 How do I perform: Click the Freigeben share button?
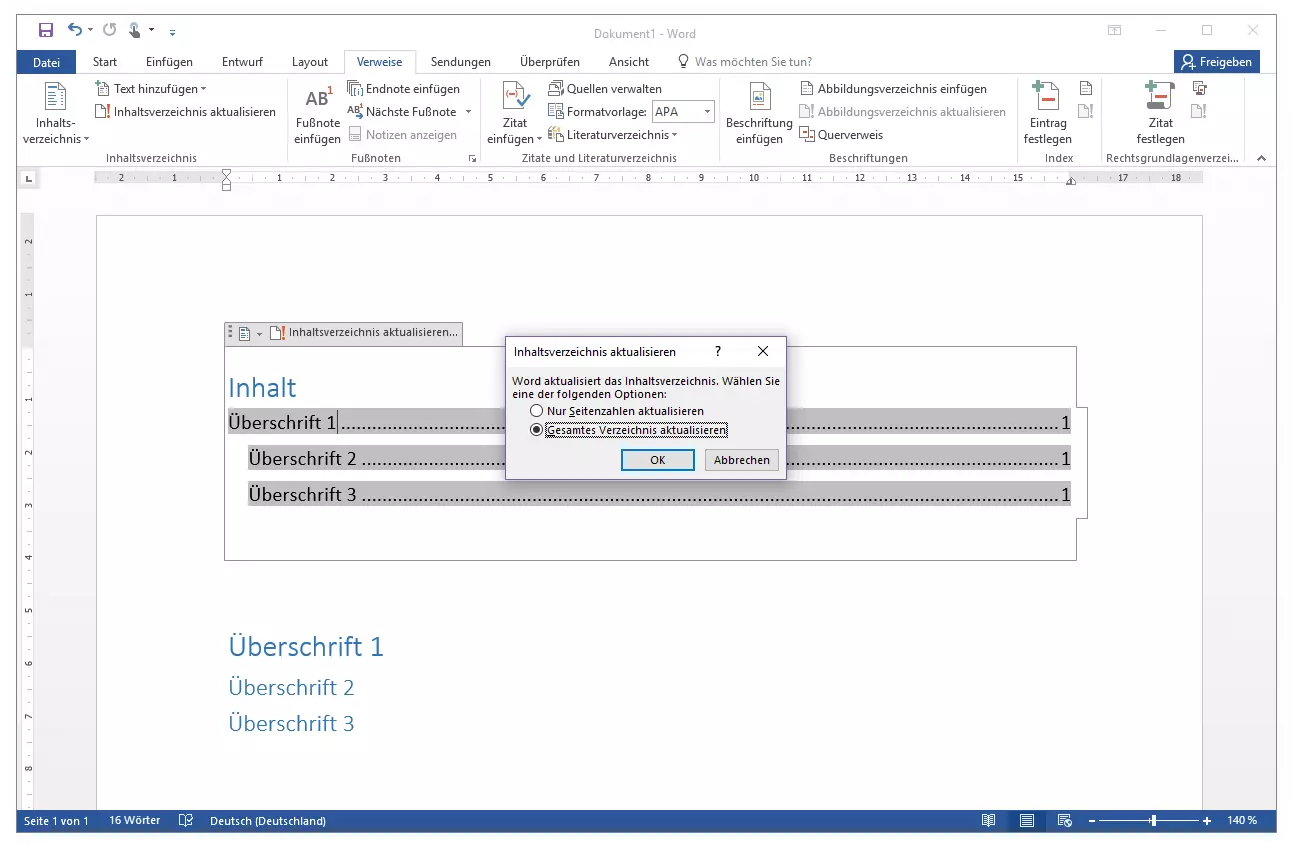[x=1216, y=62]
